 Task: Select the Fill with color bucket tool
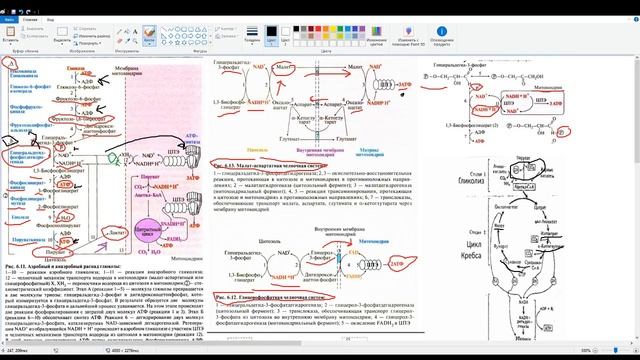coord(127,31)
